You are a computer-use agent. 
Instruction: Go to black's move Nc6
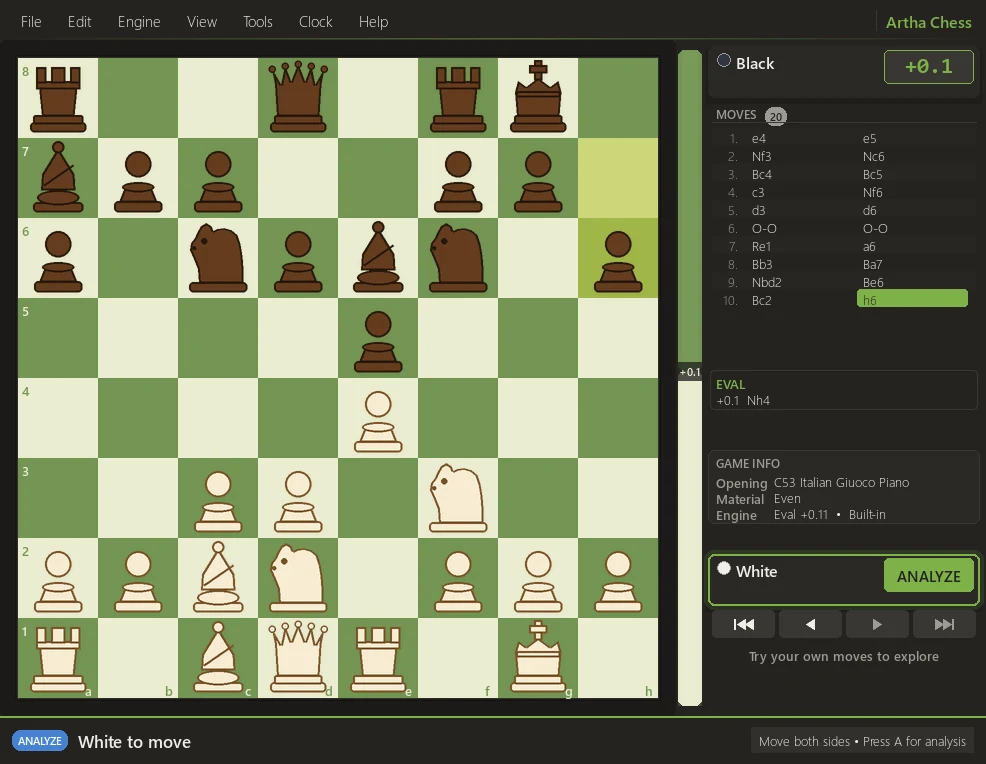point(873,157)
